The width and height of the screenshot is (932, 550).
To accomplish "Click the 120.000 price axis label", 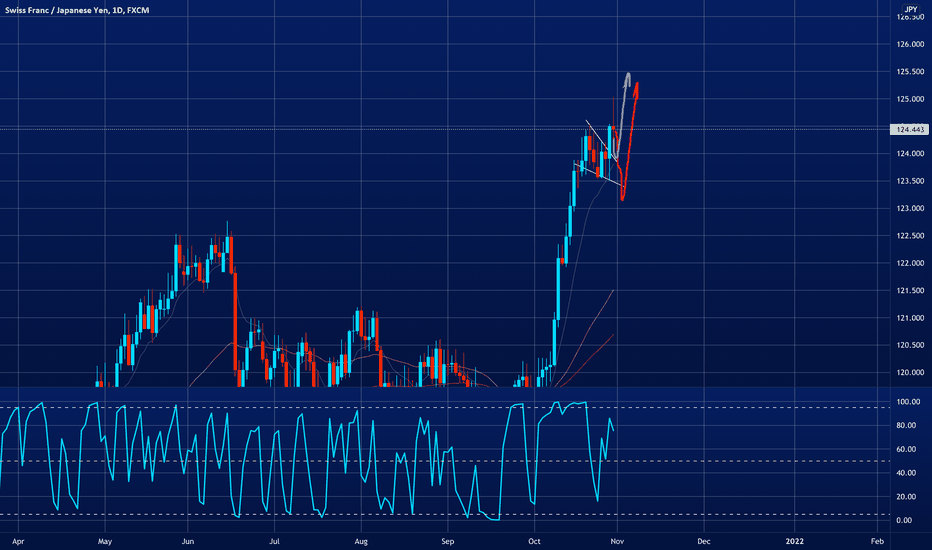I will (x=910, y=373).
